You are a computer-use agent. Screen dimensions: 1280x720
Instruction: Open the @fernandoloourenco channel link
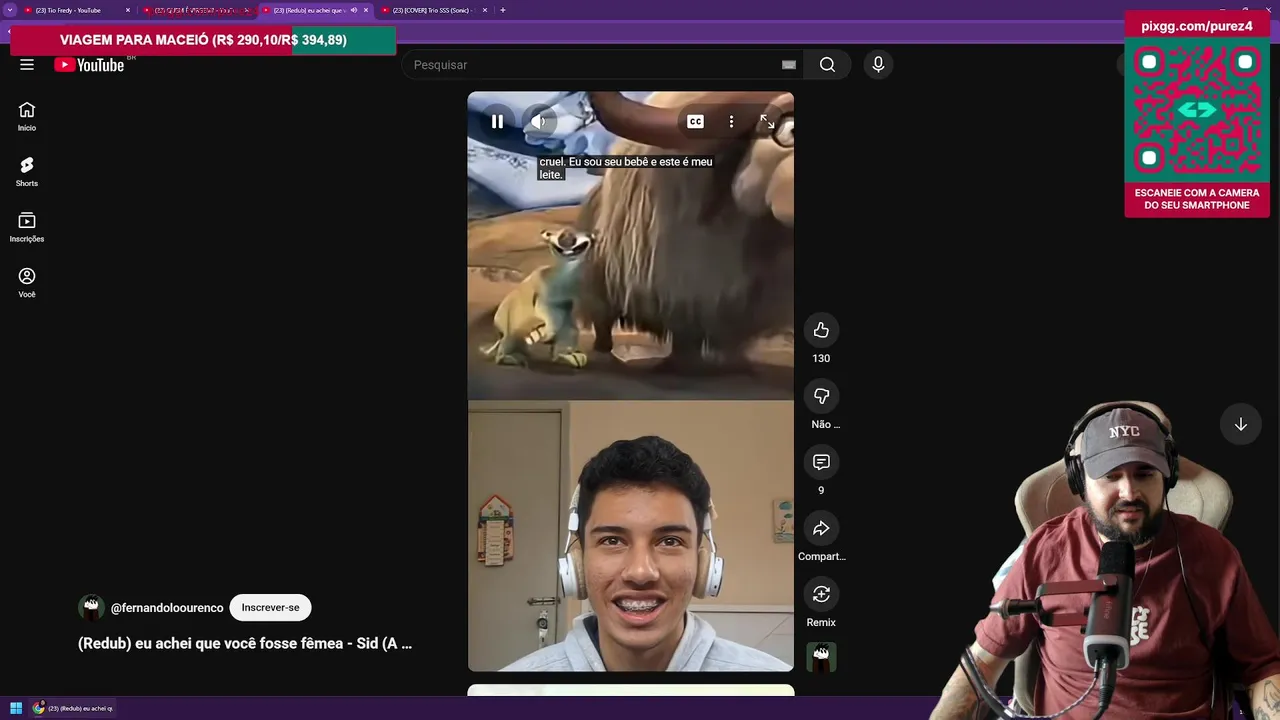[167, 608]
